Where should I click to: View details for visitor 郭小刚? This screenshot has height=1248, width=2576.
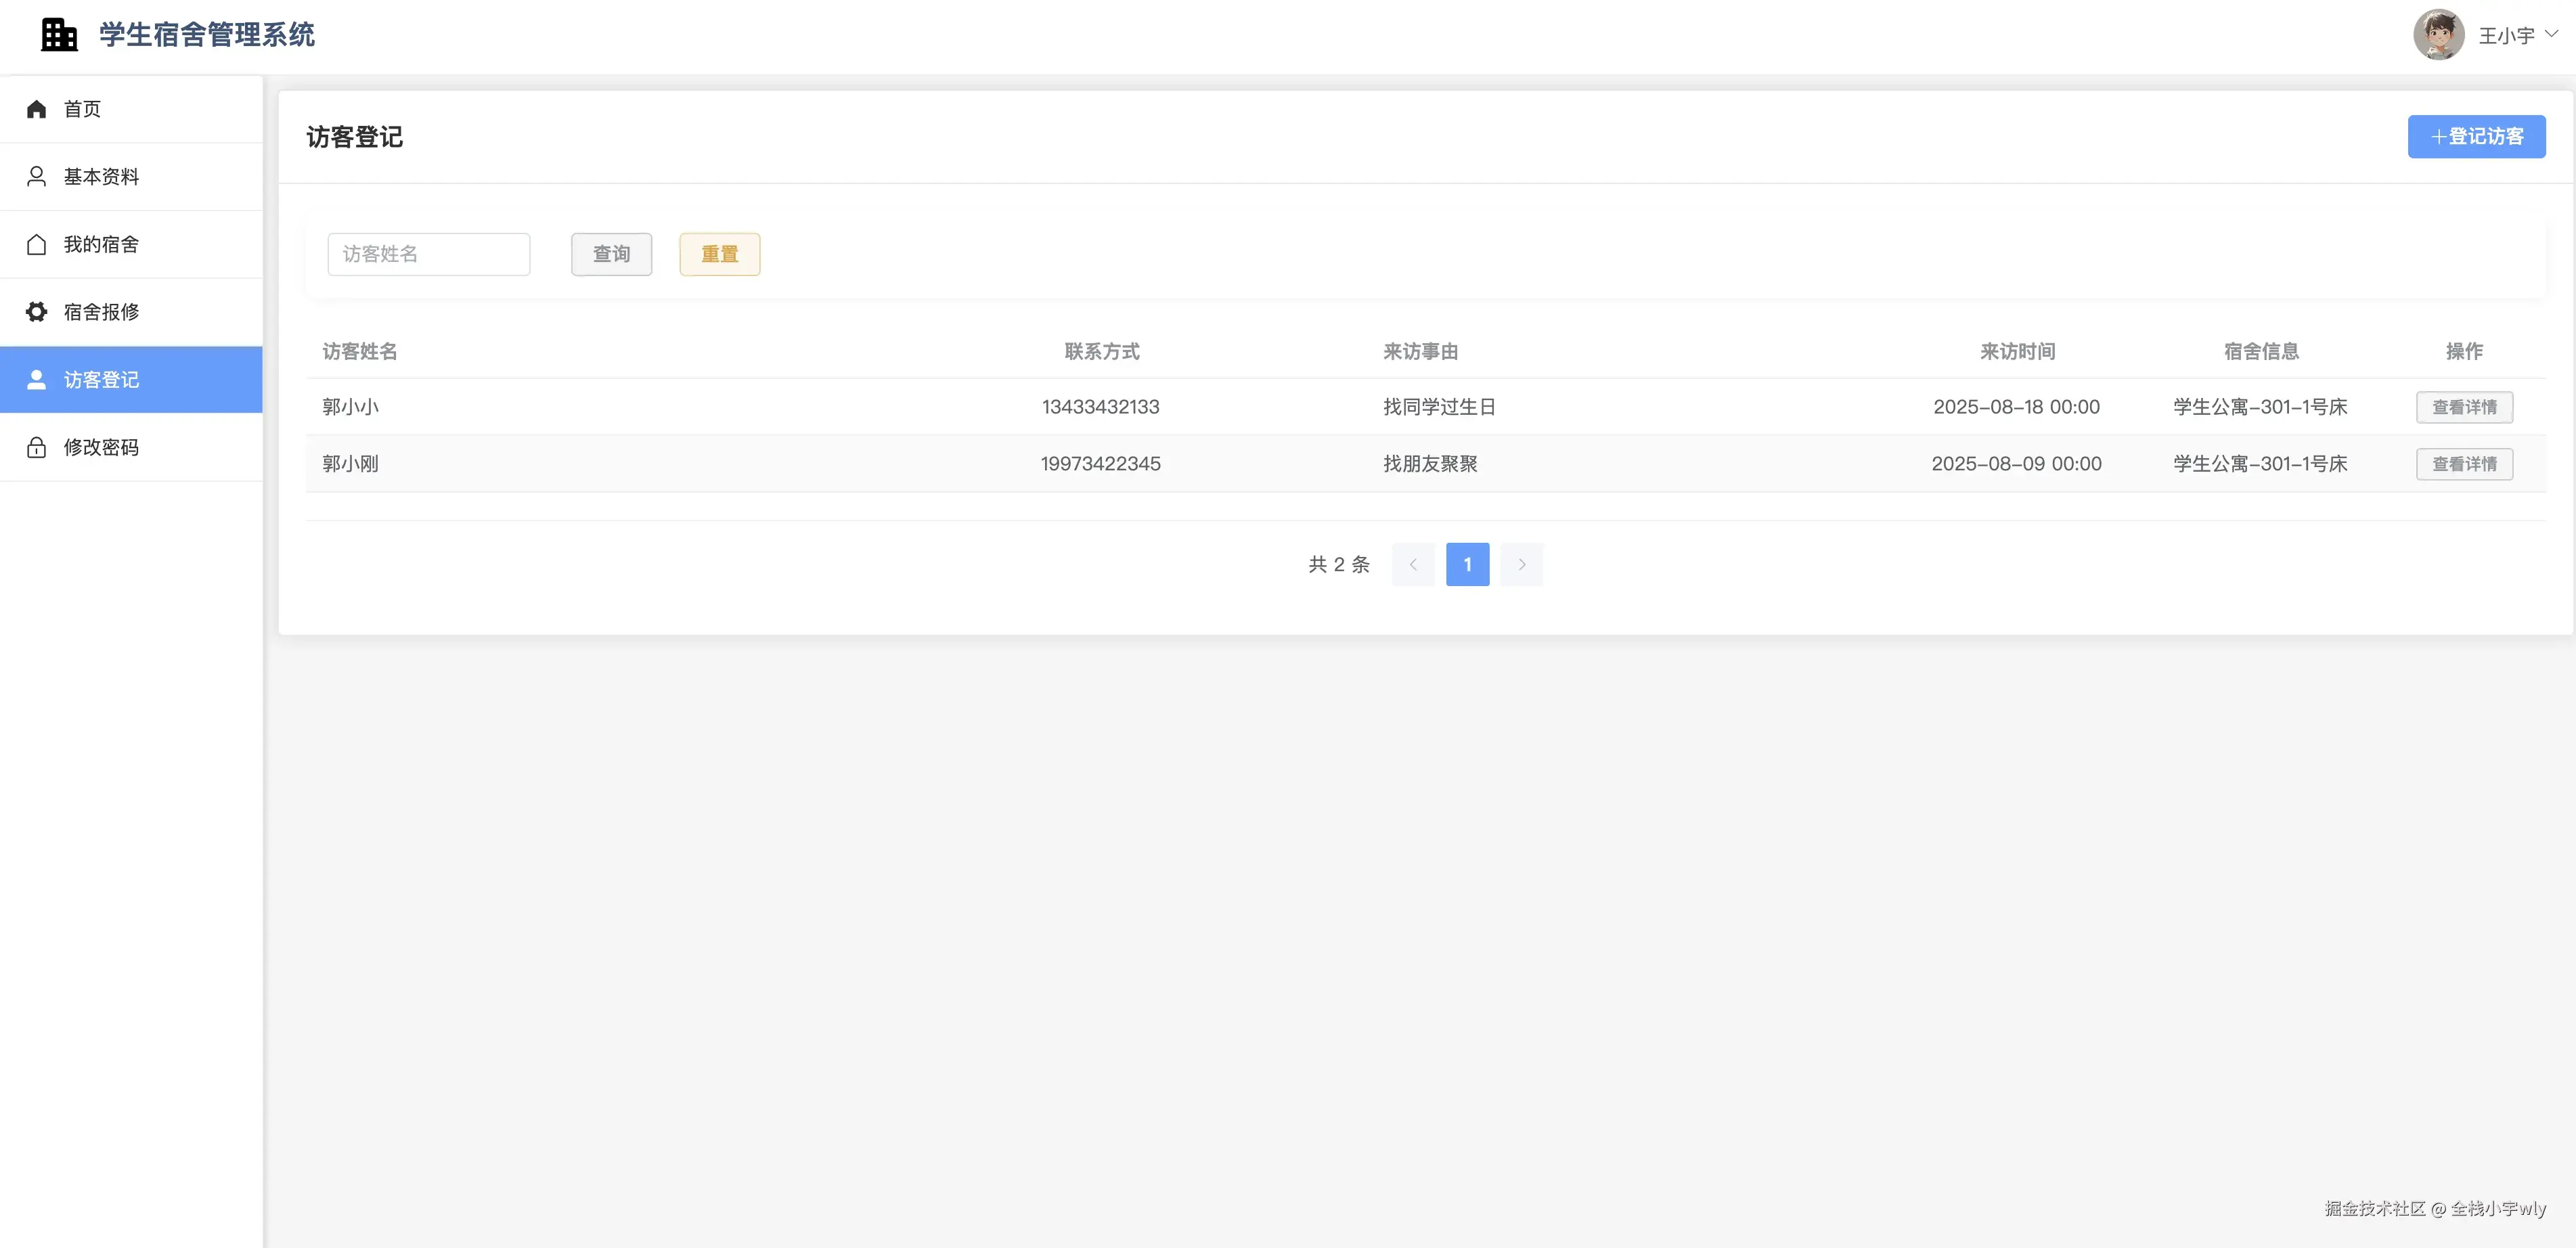2464,464
